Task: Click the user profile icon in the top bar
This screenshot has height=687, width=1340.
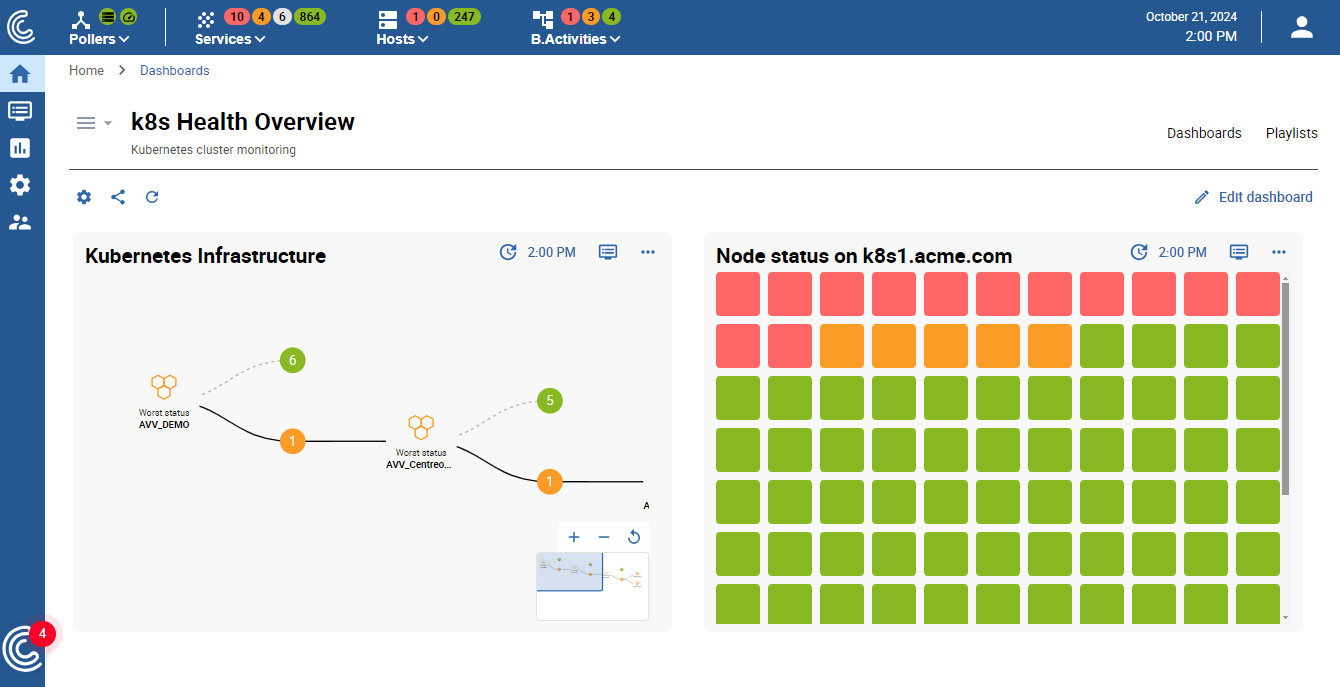Action: tap(1301, 27)
